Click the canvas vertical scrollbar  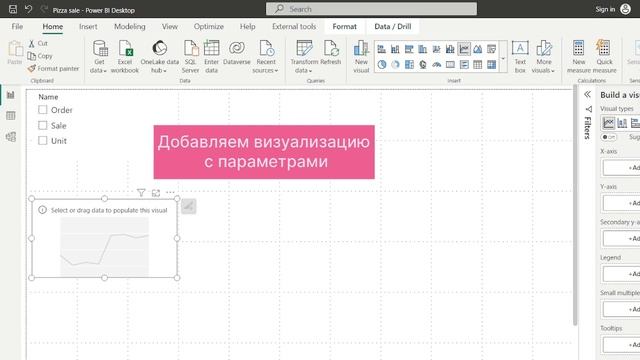coord(575,206)
